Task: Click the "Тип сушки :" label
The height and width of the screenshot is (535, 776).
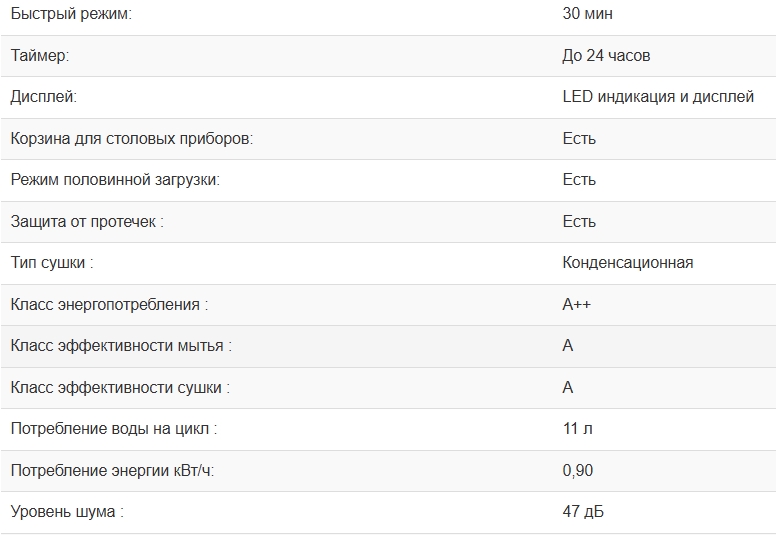Action: tap(52, 263)
